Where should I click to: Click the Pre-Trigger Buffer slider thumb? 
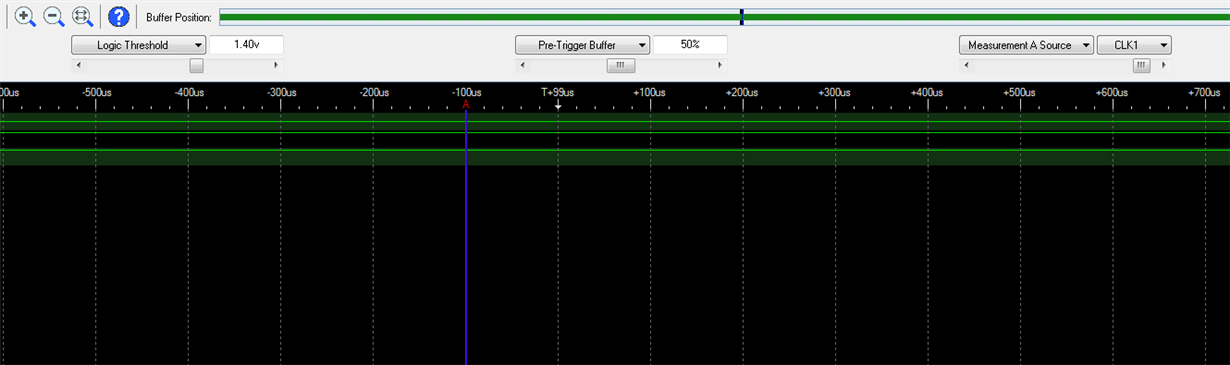pyautogui.click(x=620, y=66)
